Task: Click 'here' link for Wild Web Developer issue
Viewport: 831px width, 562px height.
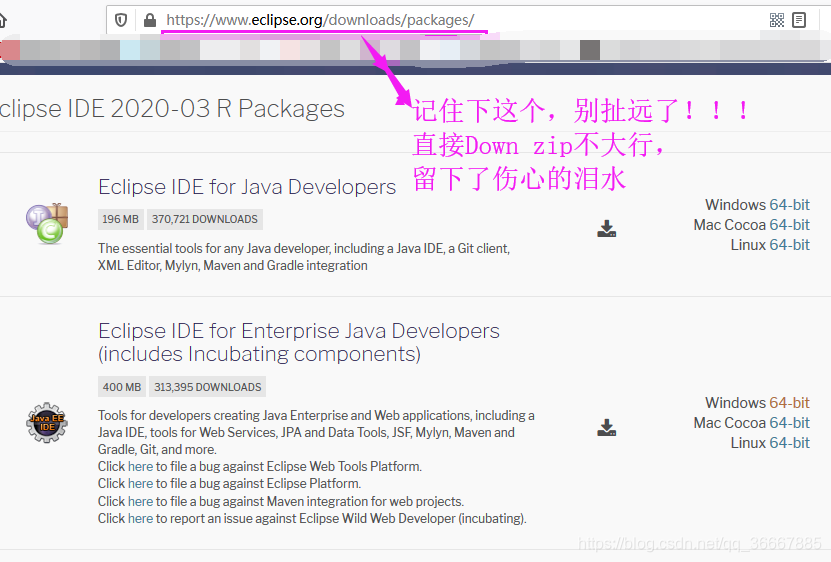Action: (140, 519)
